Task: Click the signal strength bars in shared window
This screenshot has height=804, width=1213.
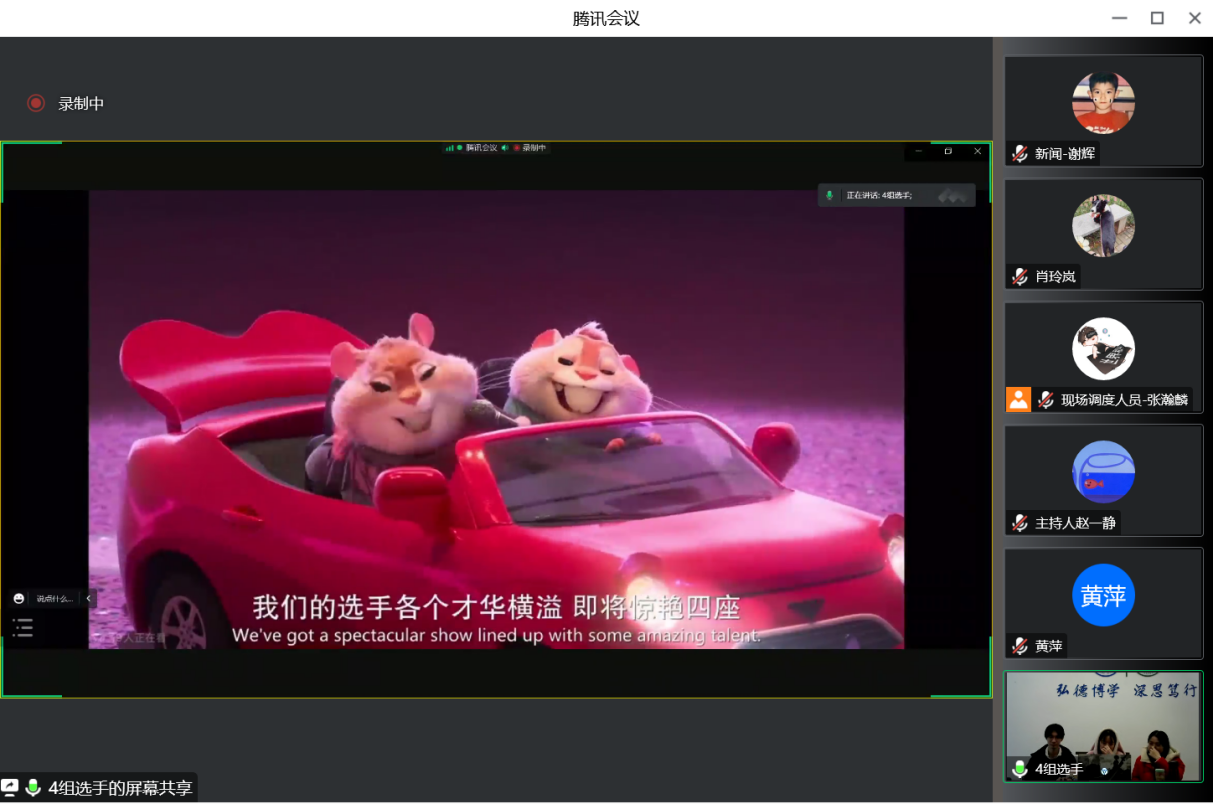Action: click(x=450, y=148)
